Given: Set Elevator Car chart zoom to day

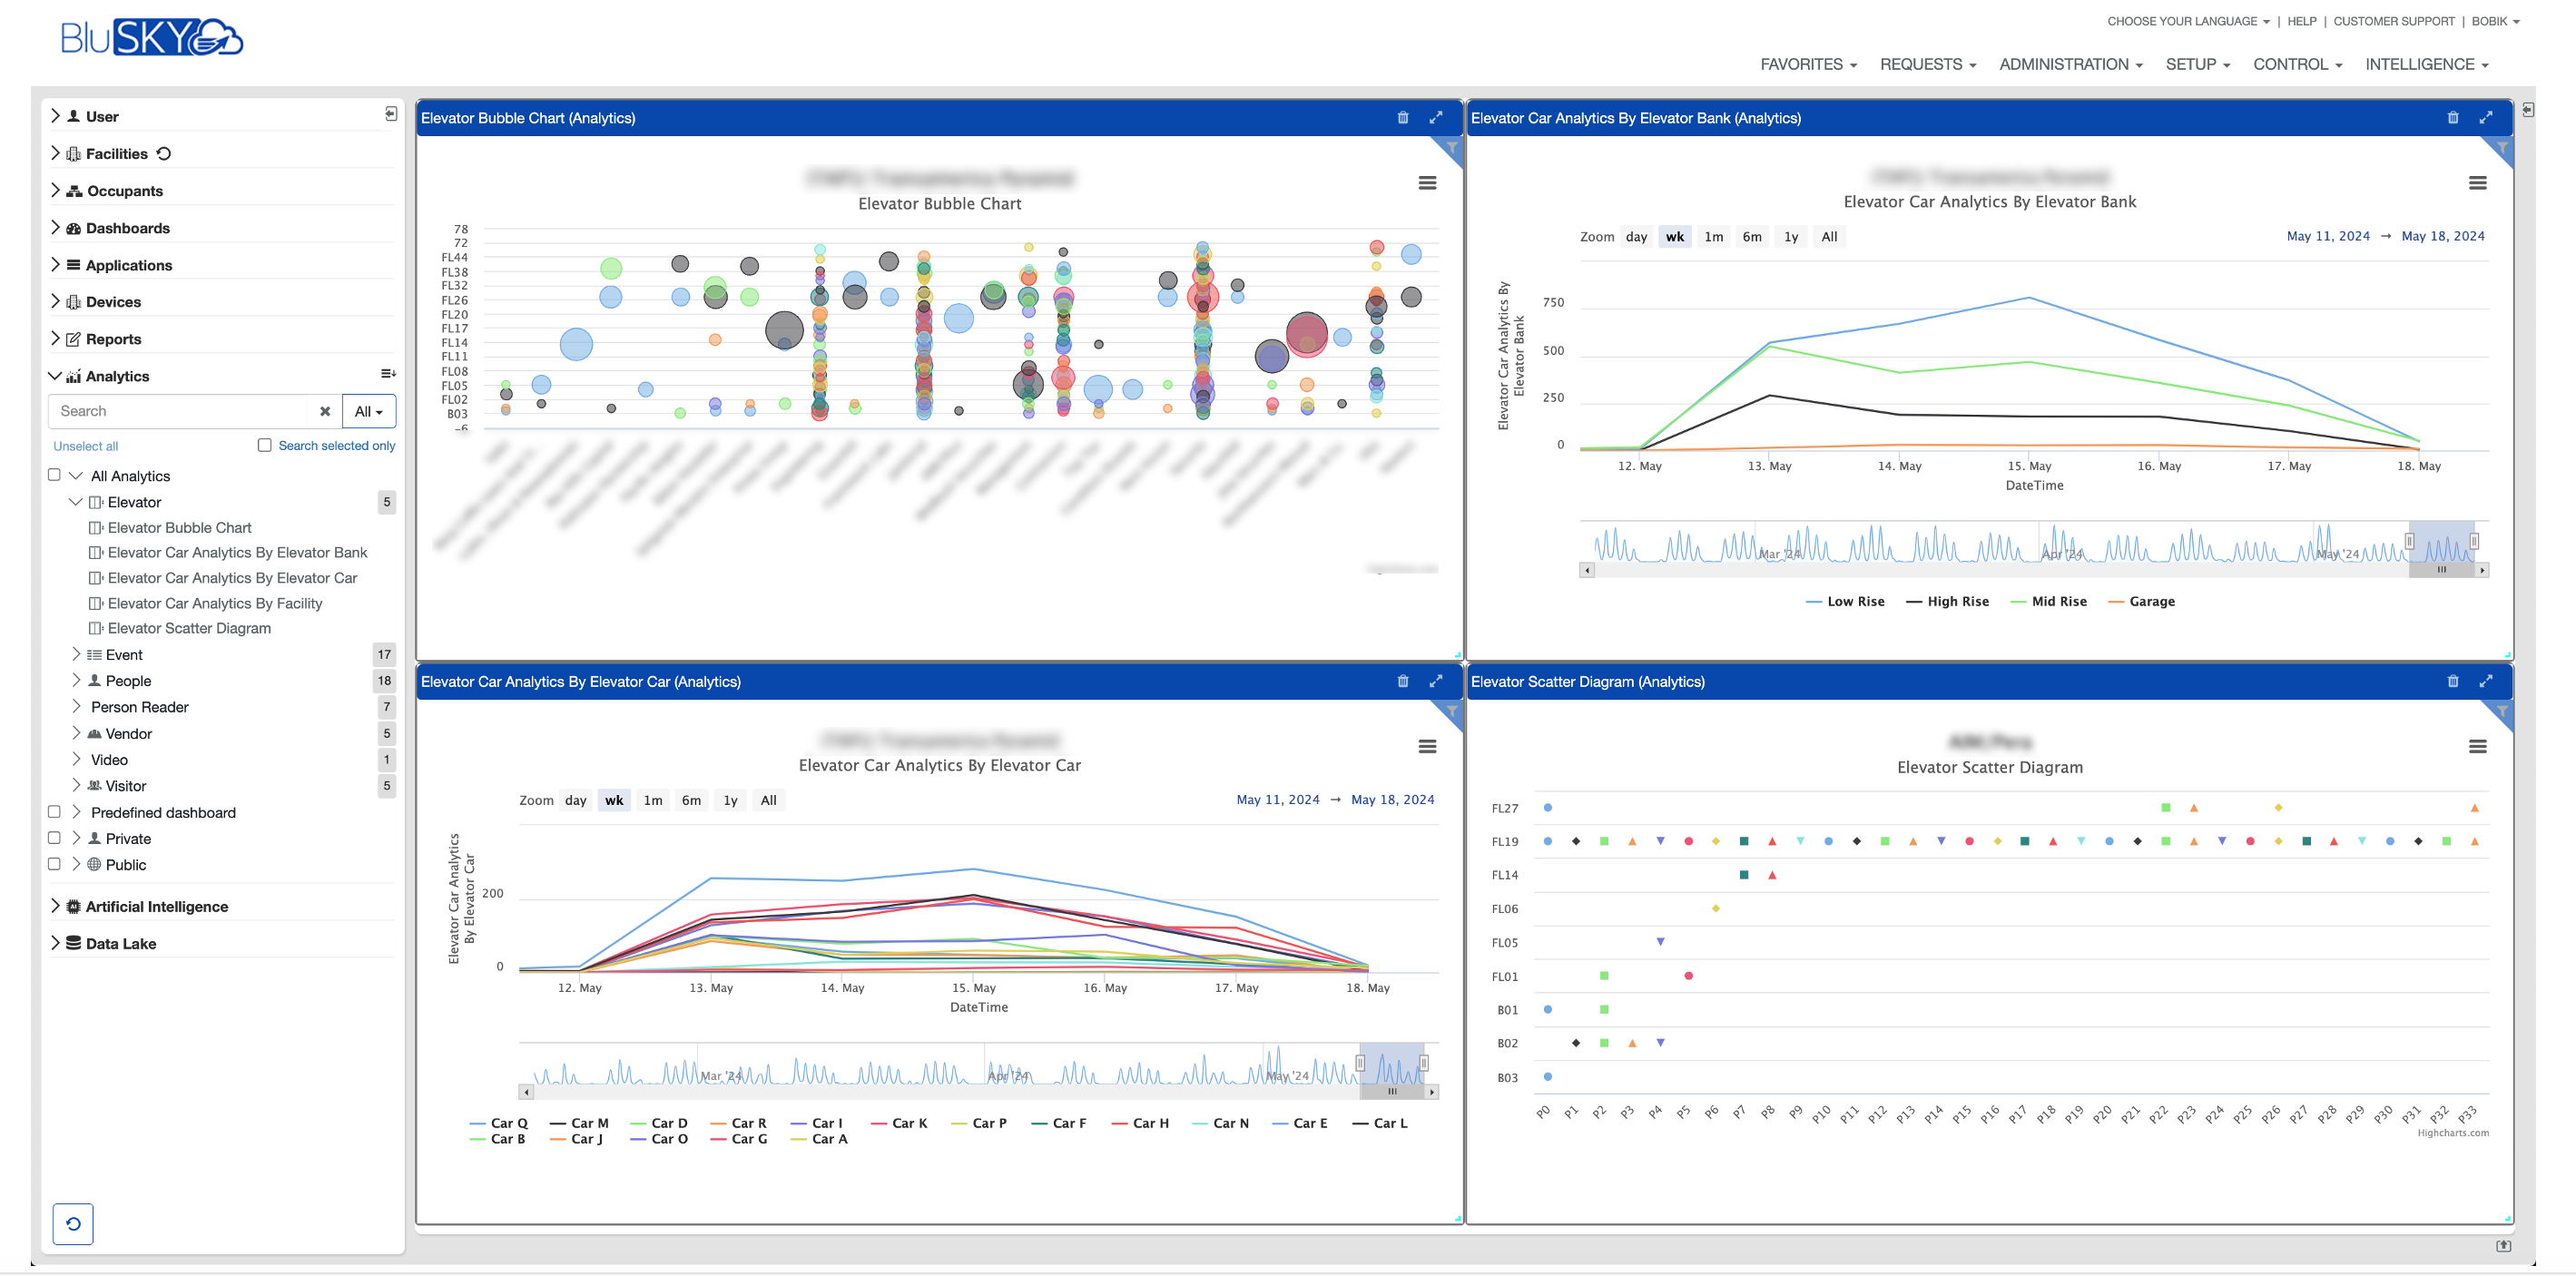Looking at the screenshot, I should coord(575,800).
